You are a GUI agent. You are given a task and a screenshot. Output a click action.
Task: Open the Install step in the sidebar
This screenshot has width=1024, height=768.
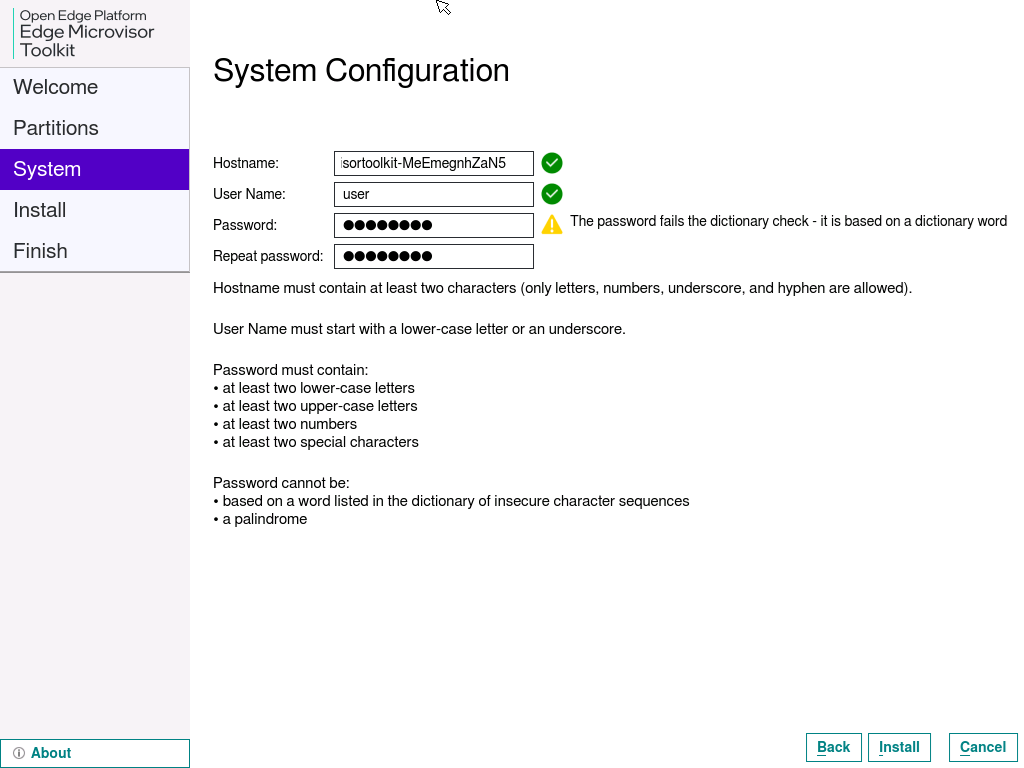[40, 210]
